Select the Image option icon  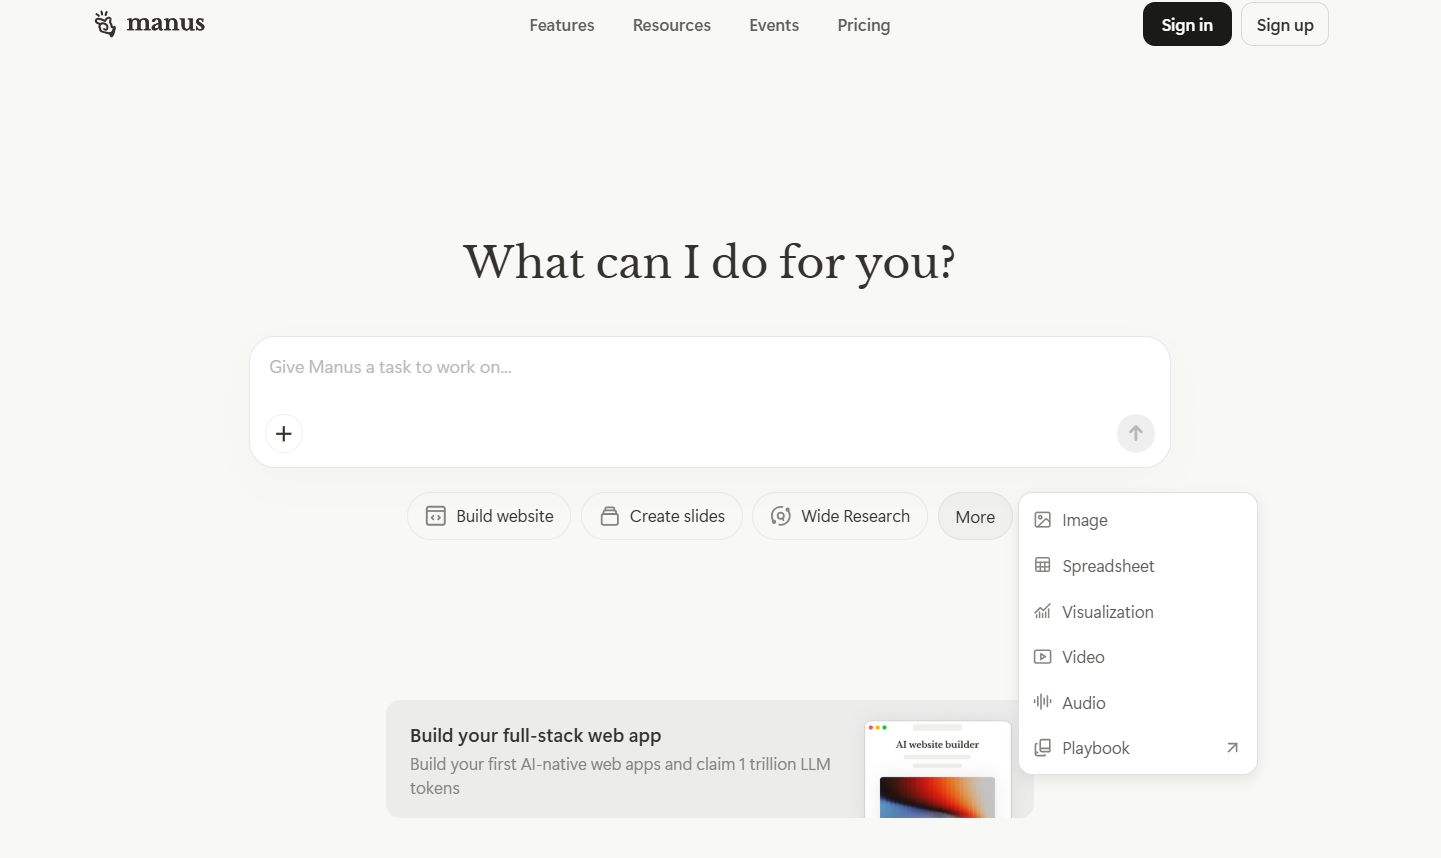point(1043,519)
